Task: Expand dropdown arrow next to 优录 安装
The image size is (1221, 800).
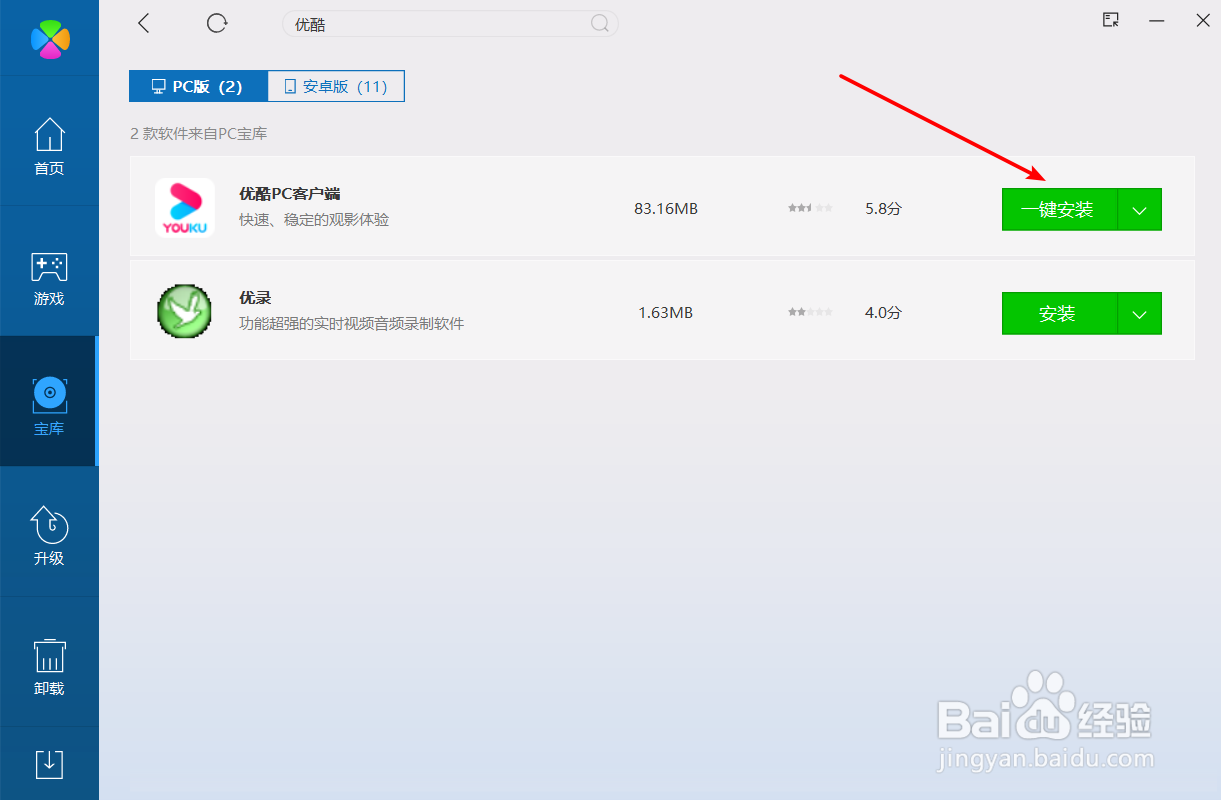Action: click(x=1140, y=313)
